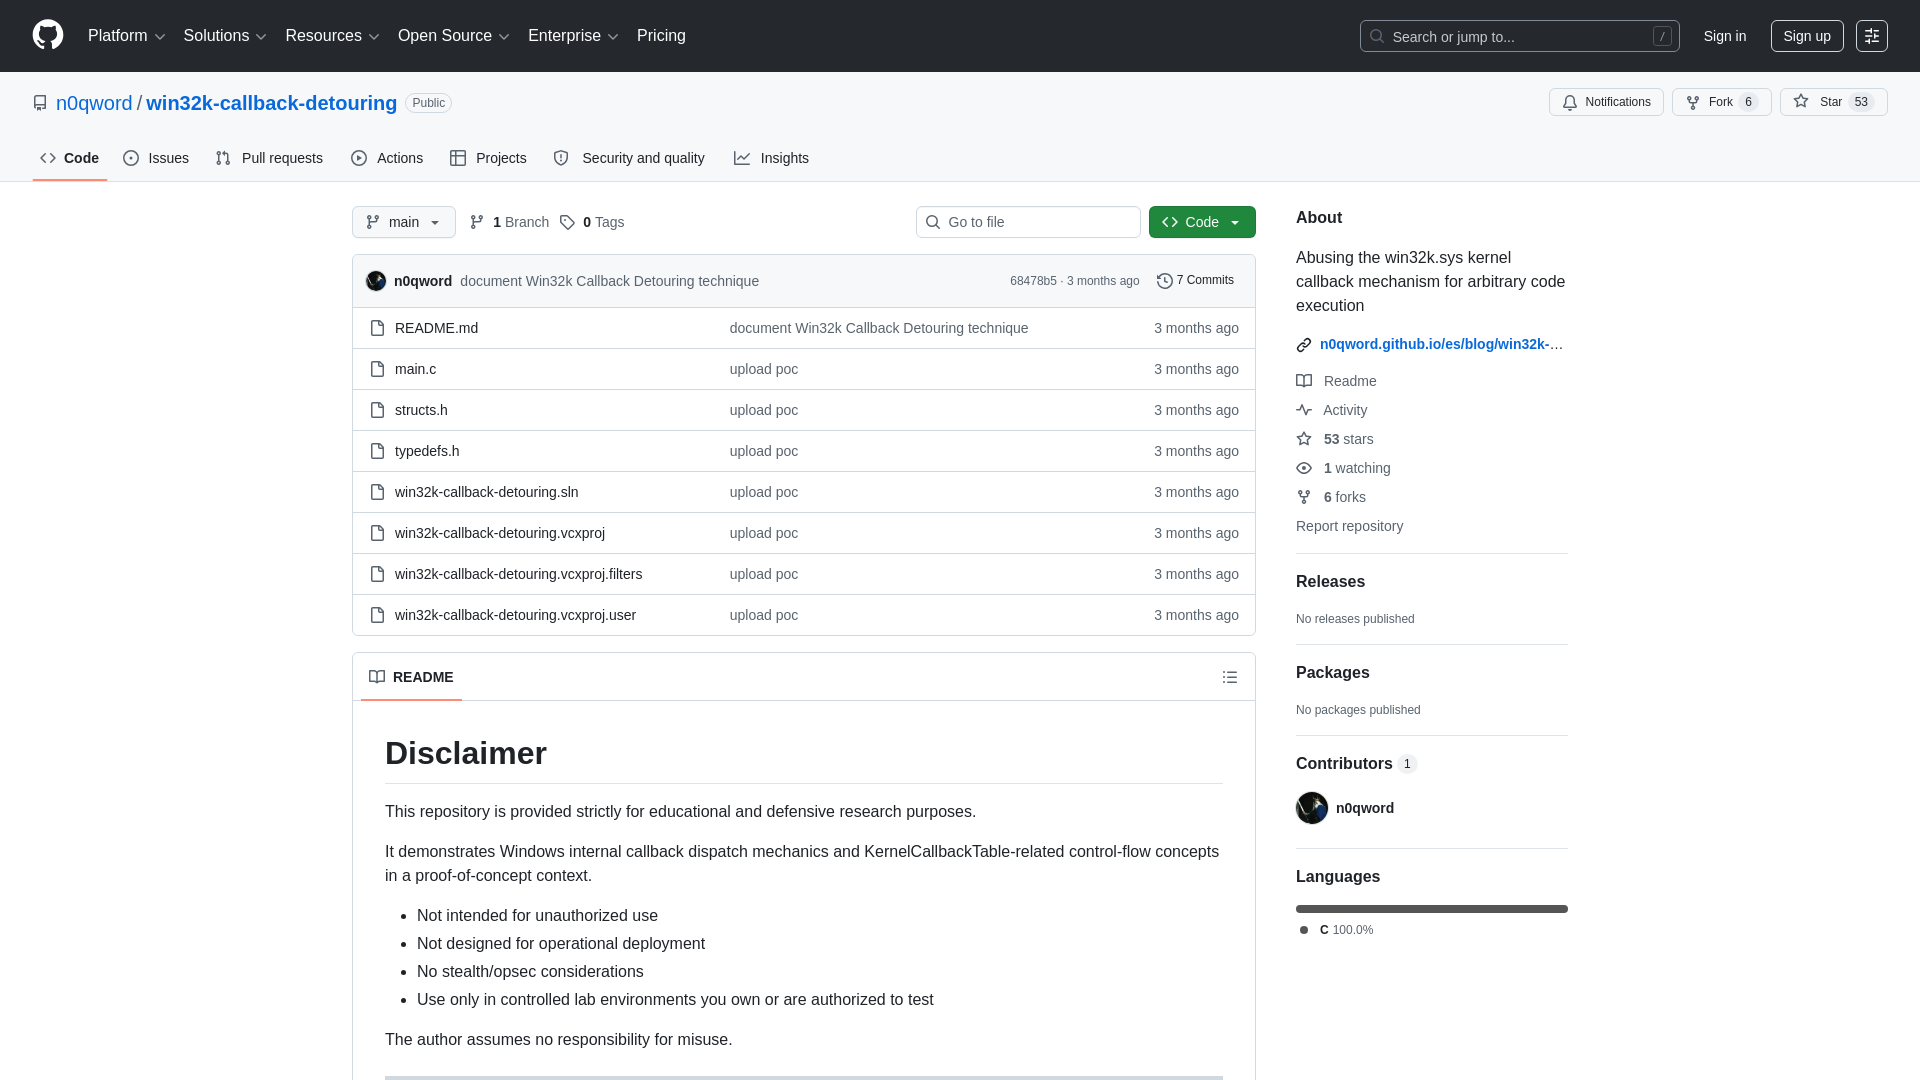Open the green Code dropdown button

[1202, 222]
